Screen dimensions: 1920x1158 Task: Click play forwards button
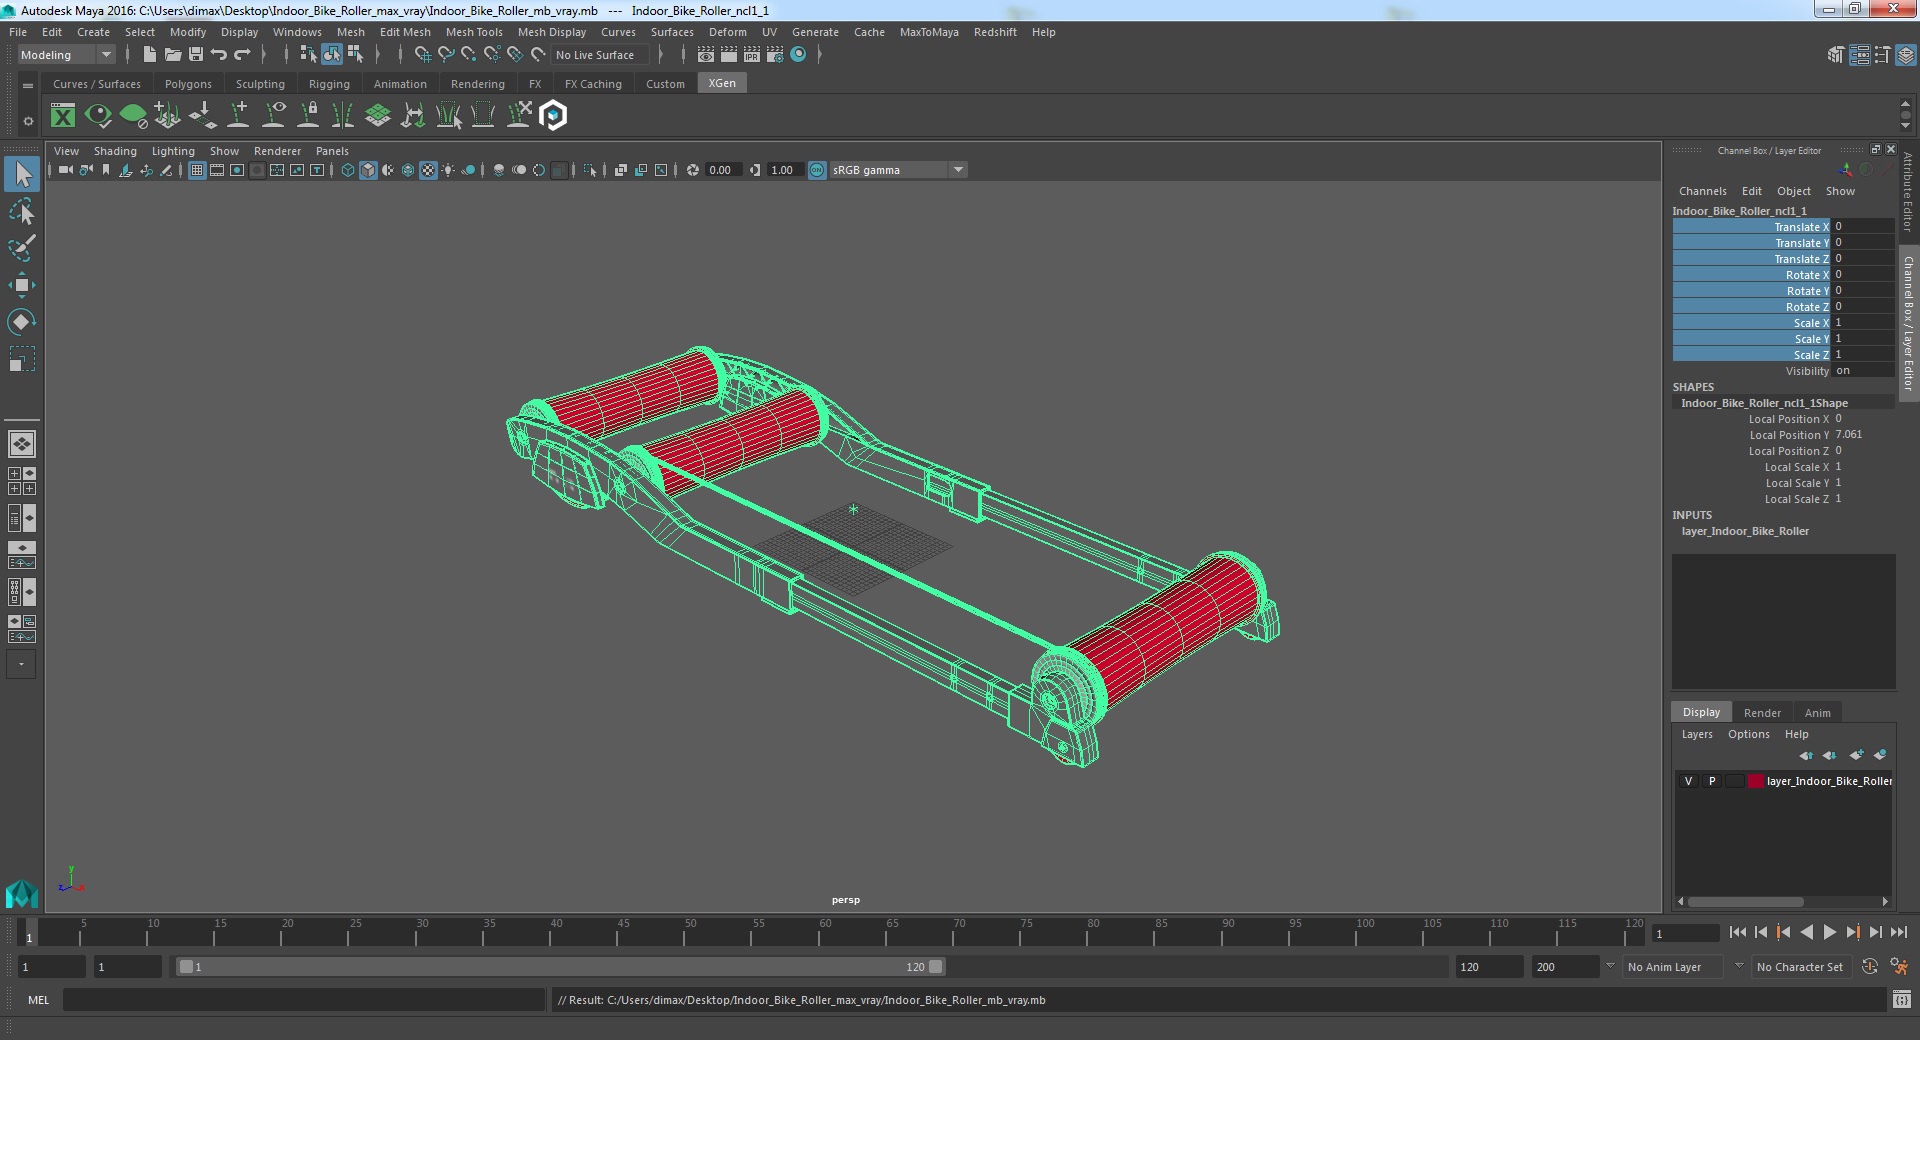point(1829,932)
